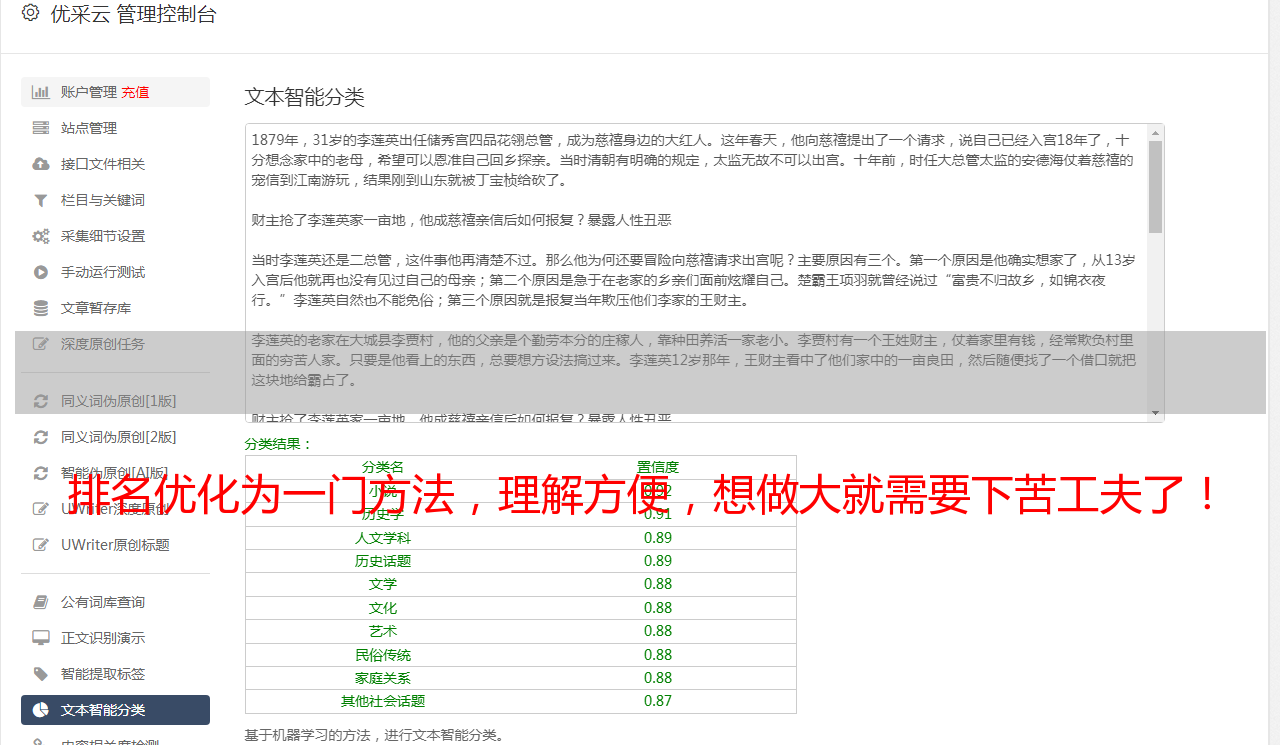Click the 0.87 confidence value
The height and width of the screenshot is (745, 1280).
tap(658, 701)
